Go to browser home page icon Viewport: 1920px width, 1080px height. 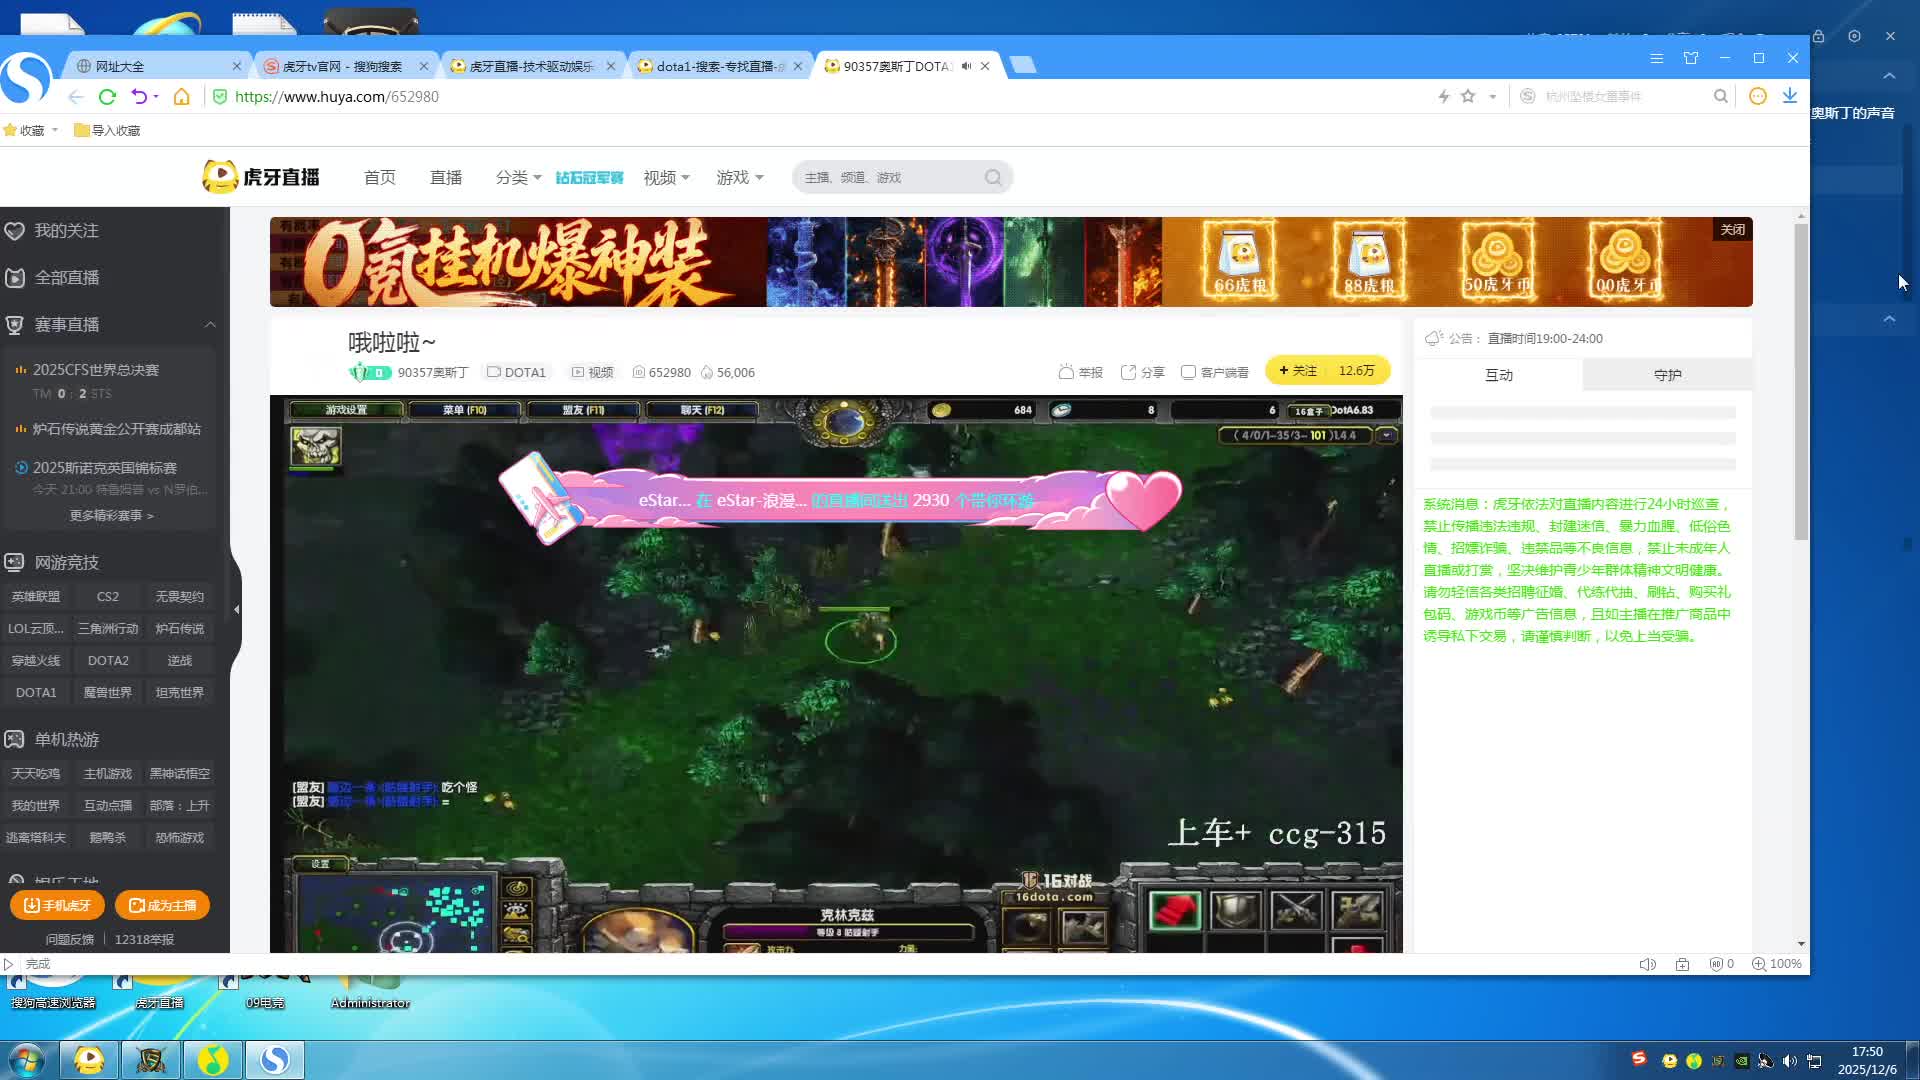point(181,97)
